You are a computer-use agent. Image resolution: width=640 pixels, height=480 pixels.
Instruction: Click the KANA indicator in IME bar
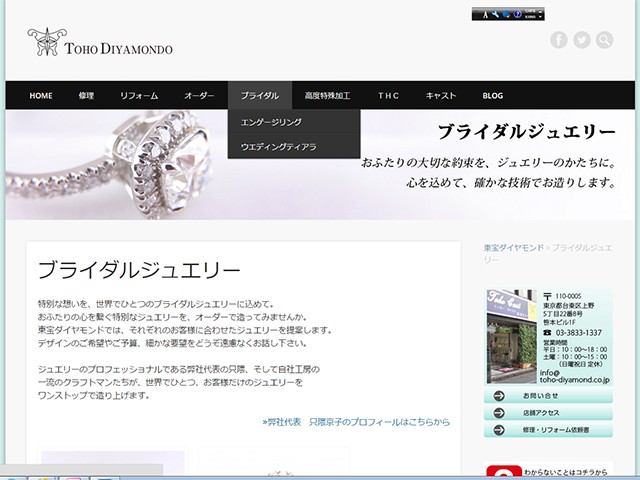(530, 17)
